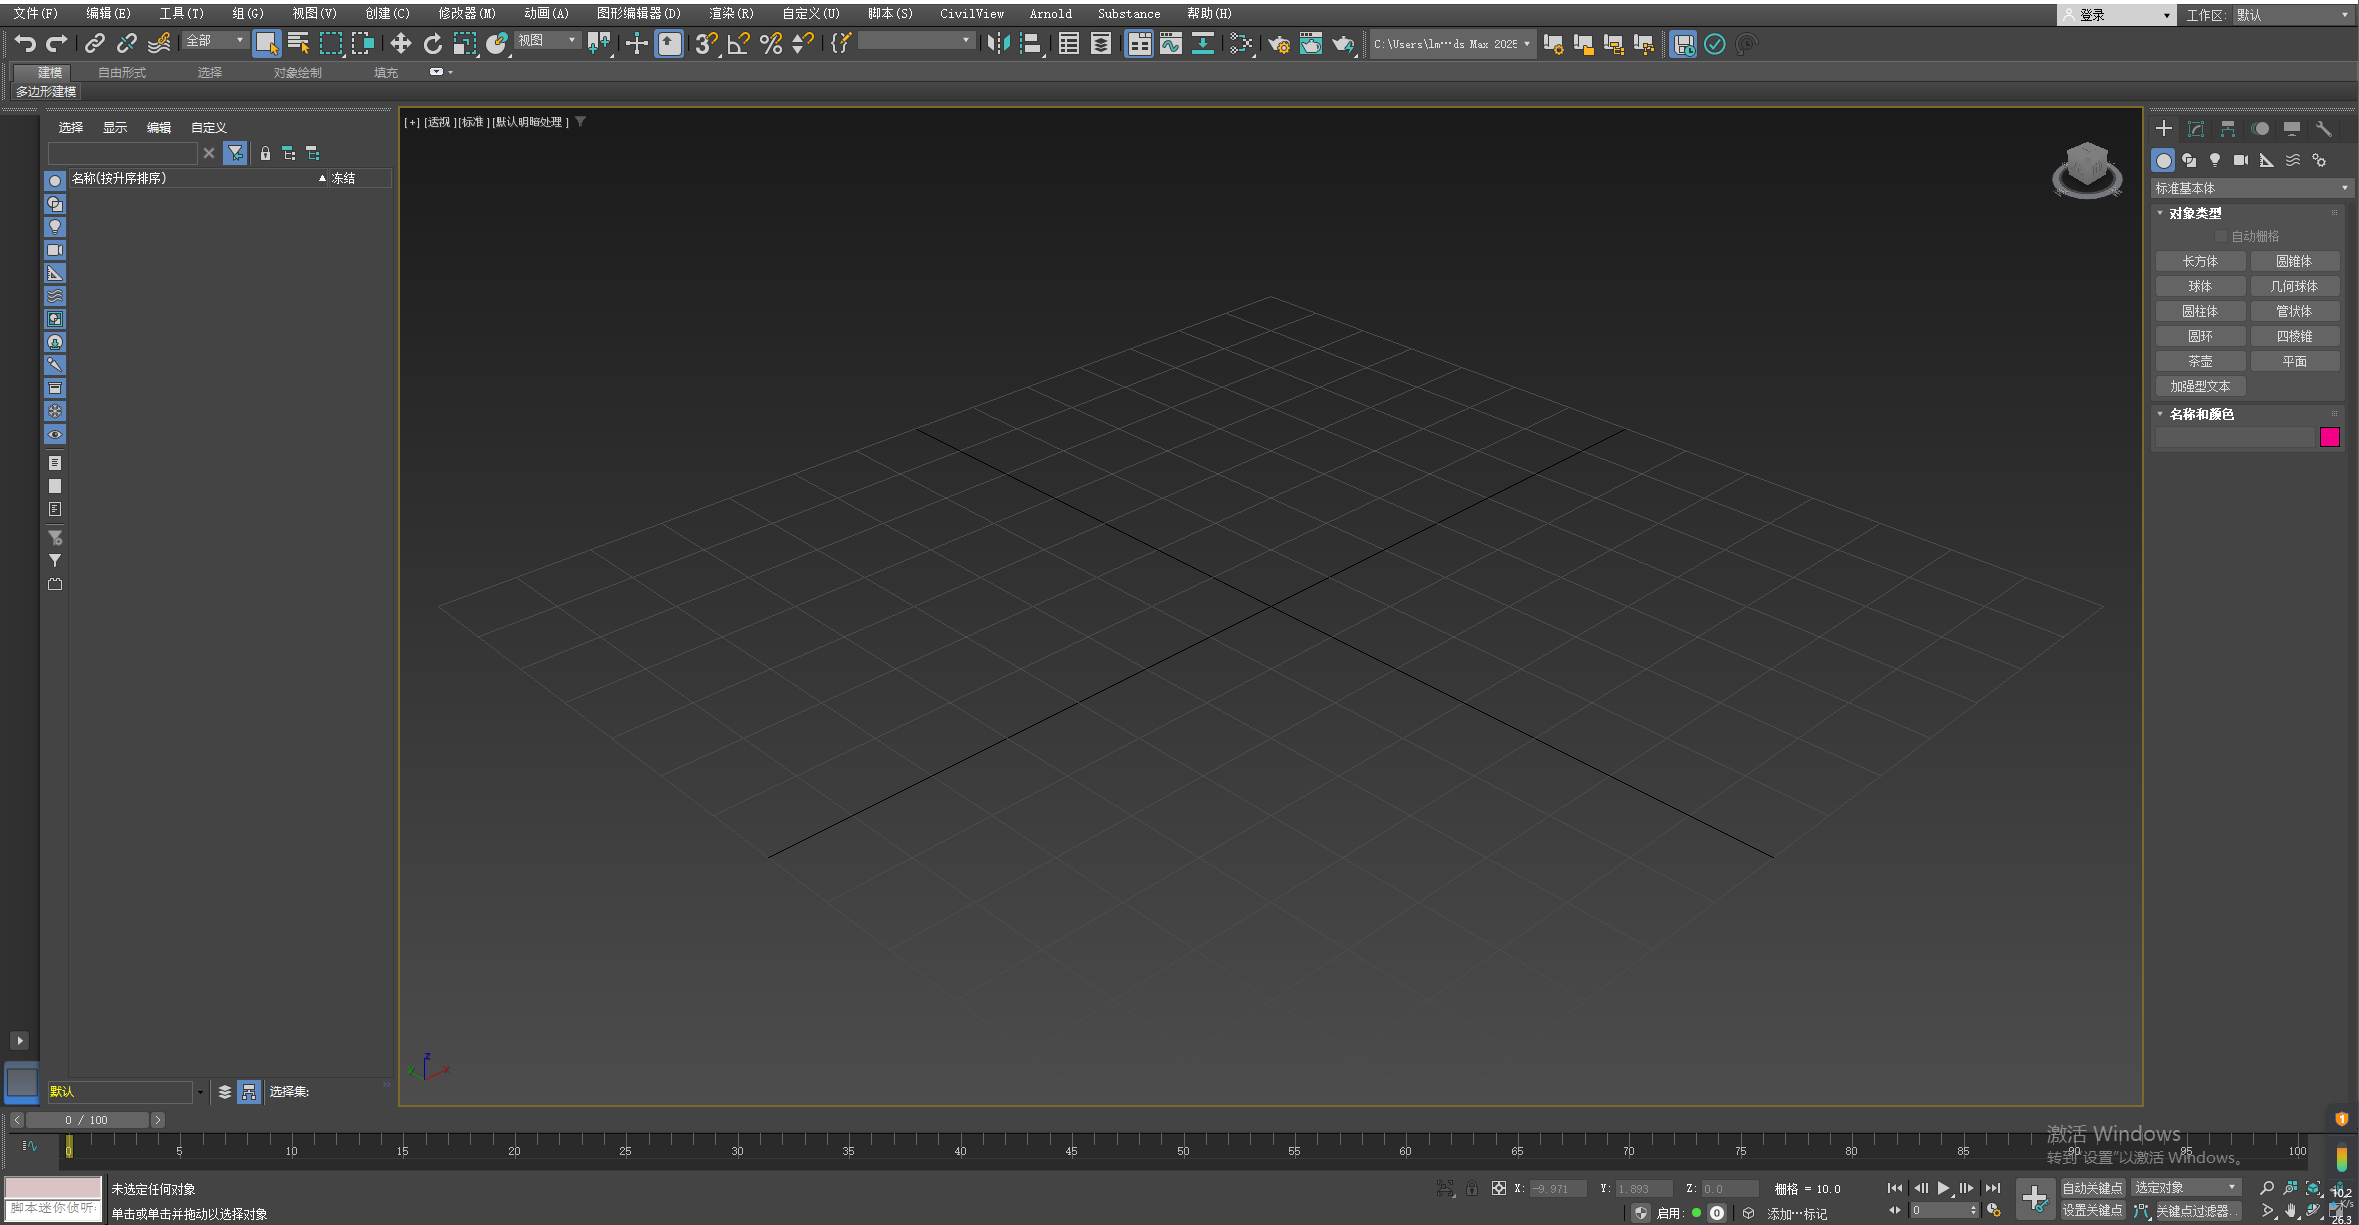2359x1225 pixels.
Task: Activate Bind to Space Warp tool
Action: (x=159, y=43)
